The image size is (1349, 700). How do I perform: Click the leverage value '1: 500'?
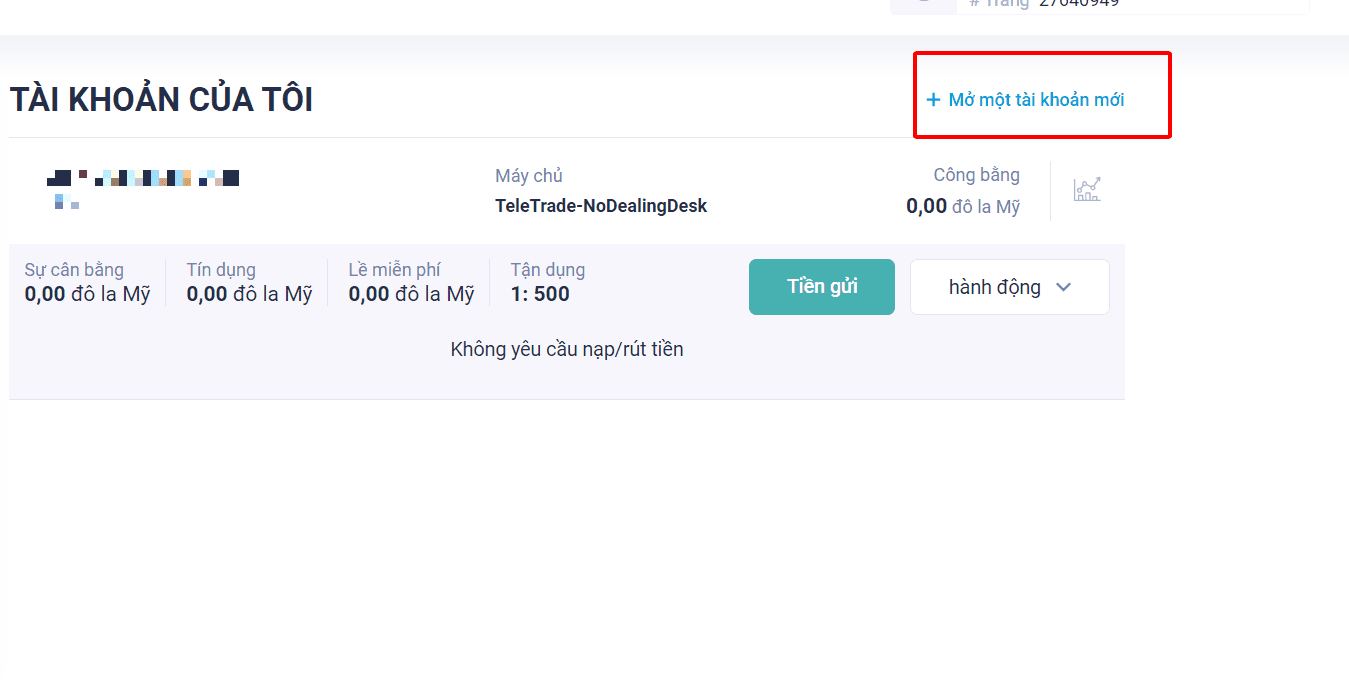pyautogui.click(x=540, y=294)
